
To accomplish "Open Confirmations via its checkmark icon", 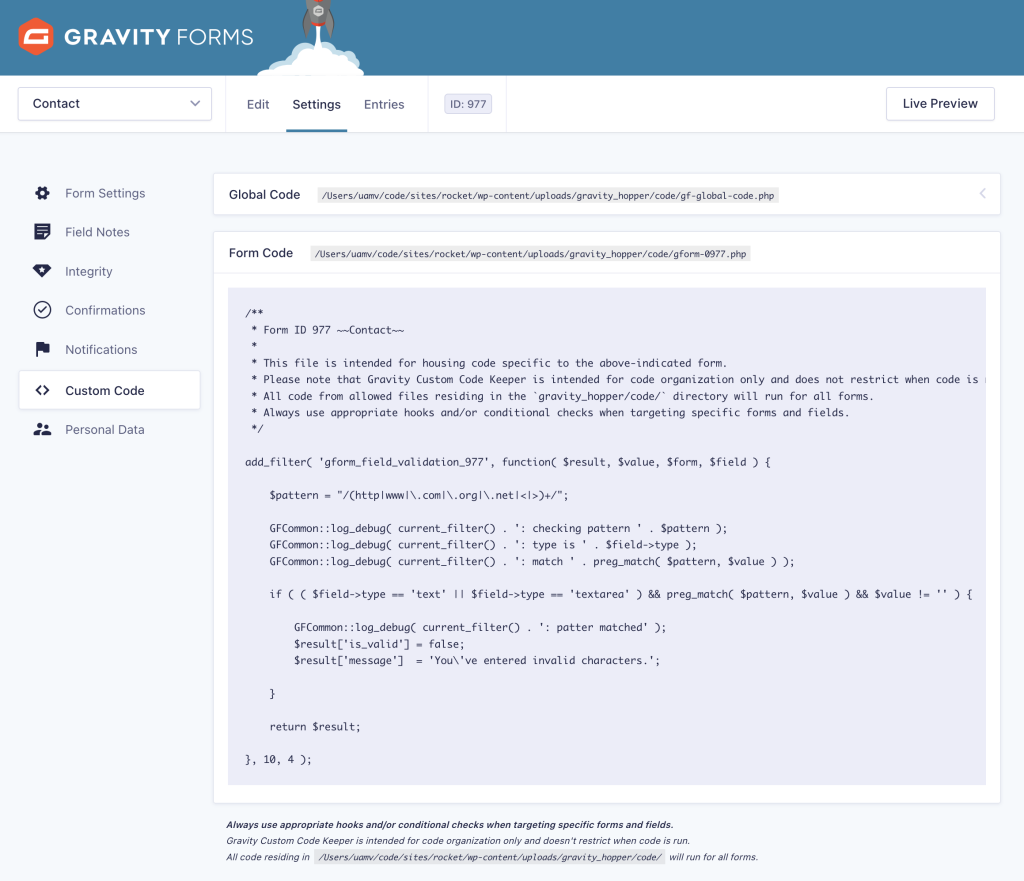I will click(x=41, y=310).
